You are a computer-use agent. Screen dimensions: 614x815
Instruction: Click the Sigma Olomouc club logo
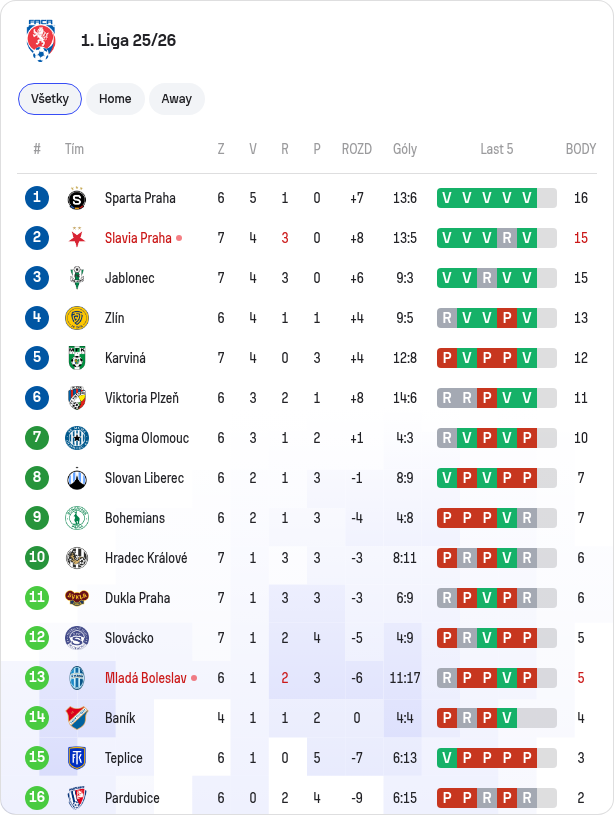pyautogui.click(x=77, y=438)
